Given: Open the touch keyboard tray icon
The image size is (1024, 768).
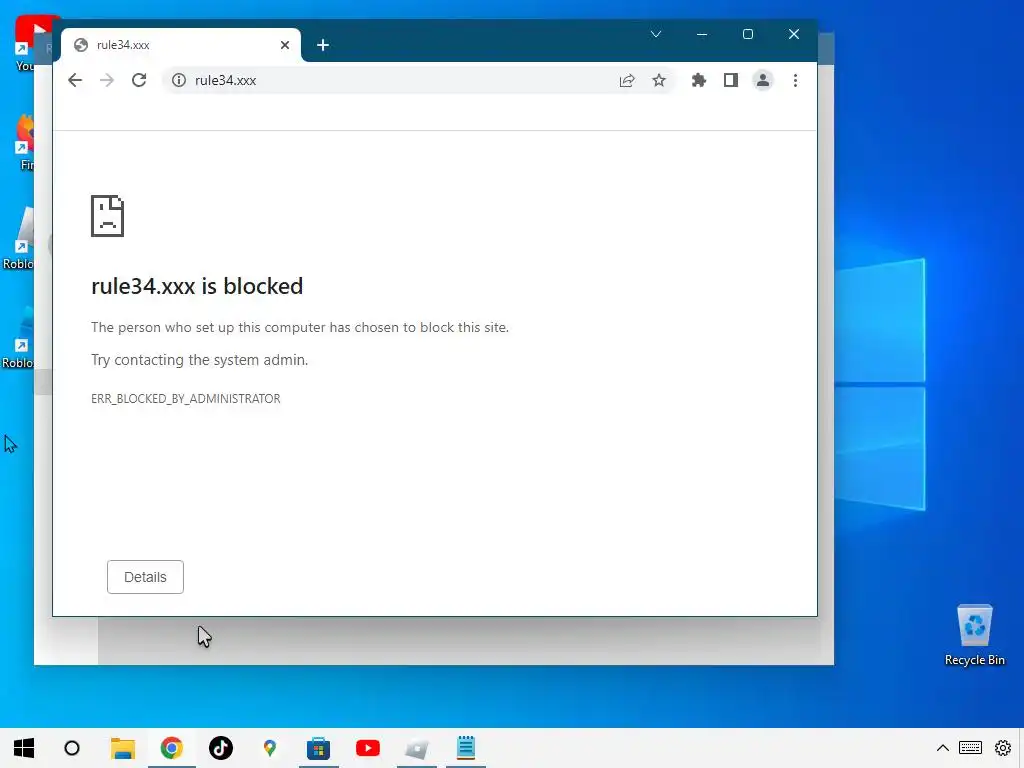Looking at the screenshot, I should (970, 748).
